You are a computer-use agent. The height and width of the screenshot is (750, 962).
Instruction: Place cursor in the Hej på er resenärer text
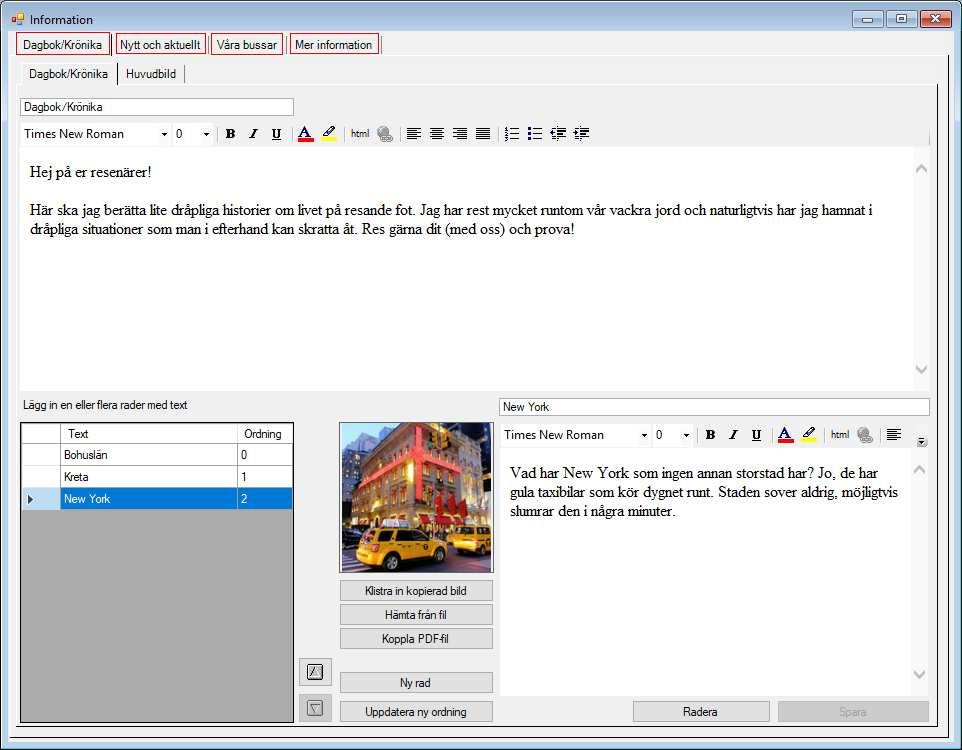(90, 172)
